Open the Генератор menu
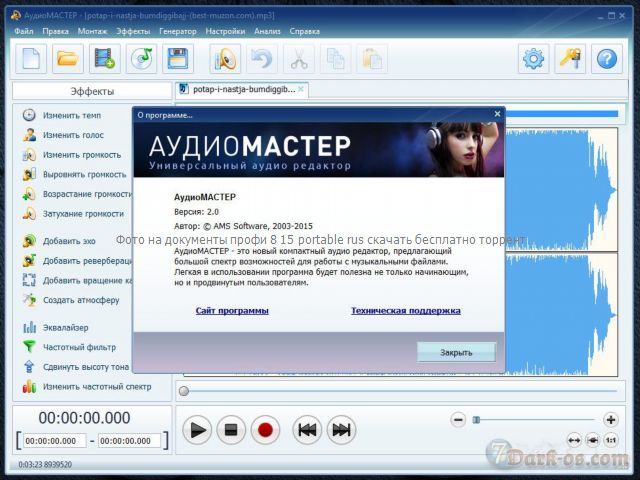This screenshot has width=640, height=480. (x=178, y=31)
